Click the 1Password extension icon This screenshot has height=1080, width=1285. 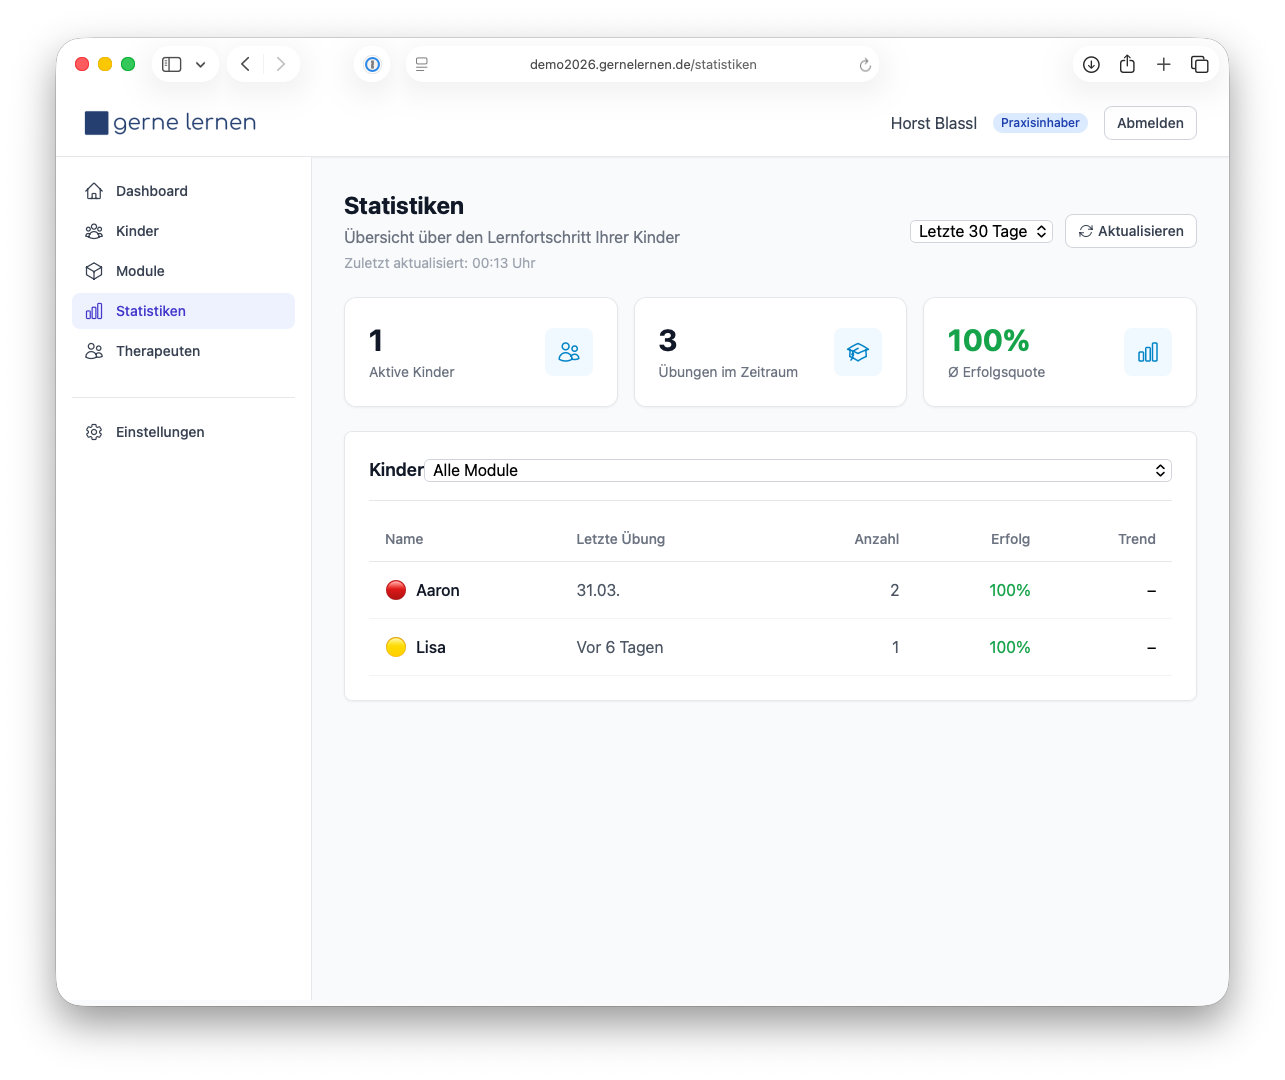(372, 64)
